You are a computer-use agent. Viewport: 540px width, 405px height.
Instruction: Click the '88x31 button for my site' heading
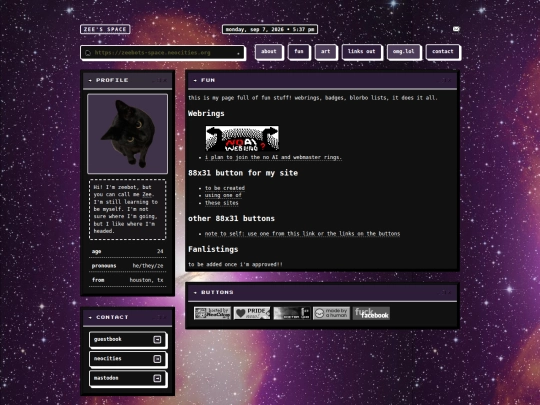(x=243, y=173)
